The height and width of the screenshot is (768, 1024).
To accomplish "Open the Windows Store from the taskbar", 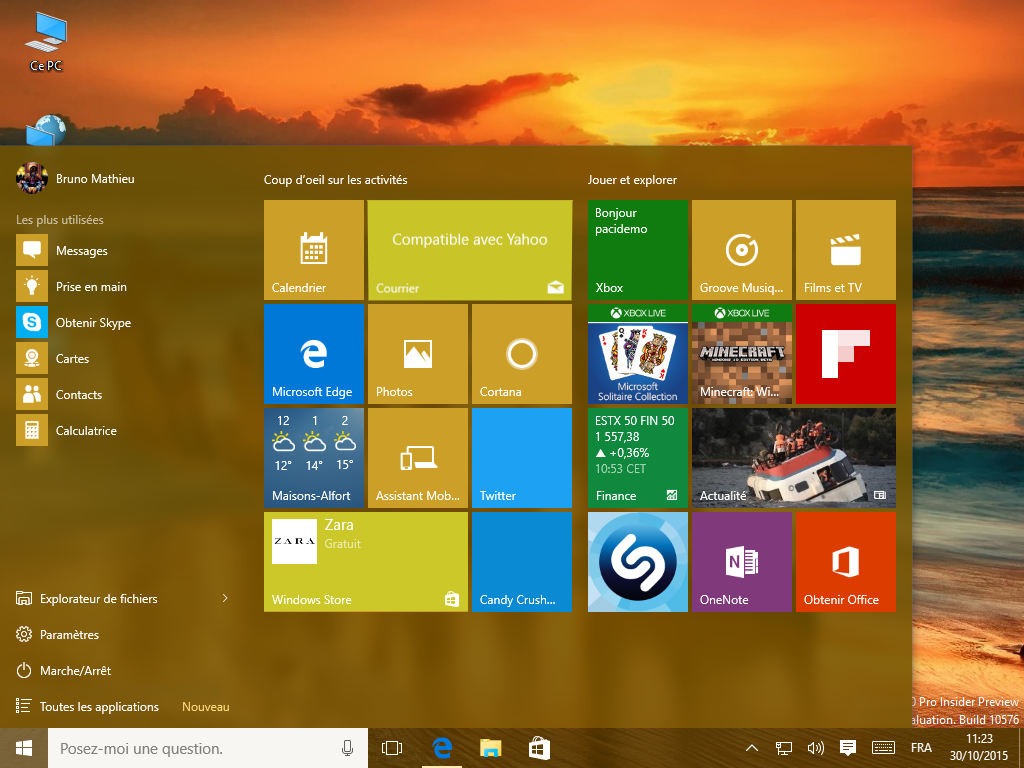I will [539, 747].
